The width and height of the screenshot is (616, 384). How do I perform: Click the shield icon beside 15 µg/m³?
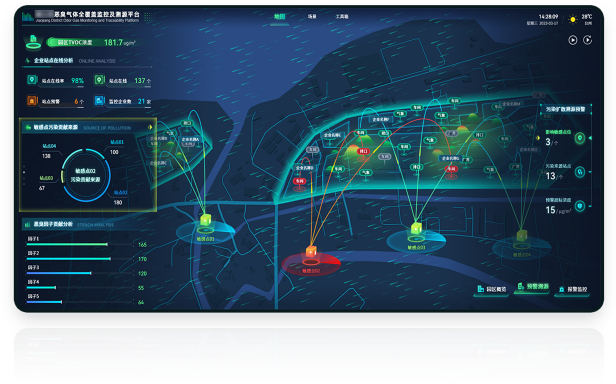click(x=580, y=206)
